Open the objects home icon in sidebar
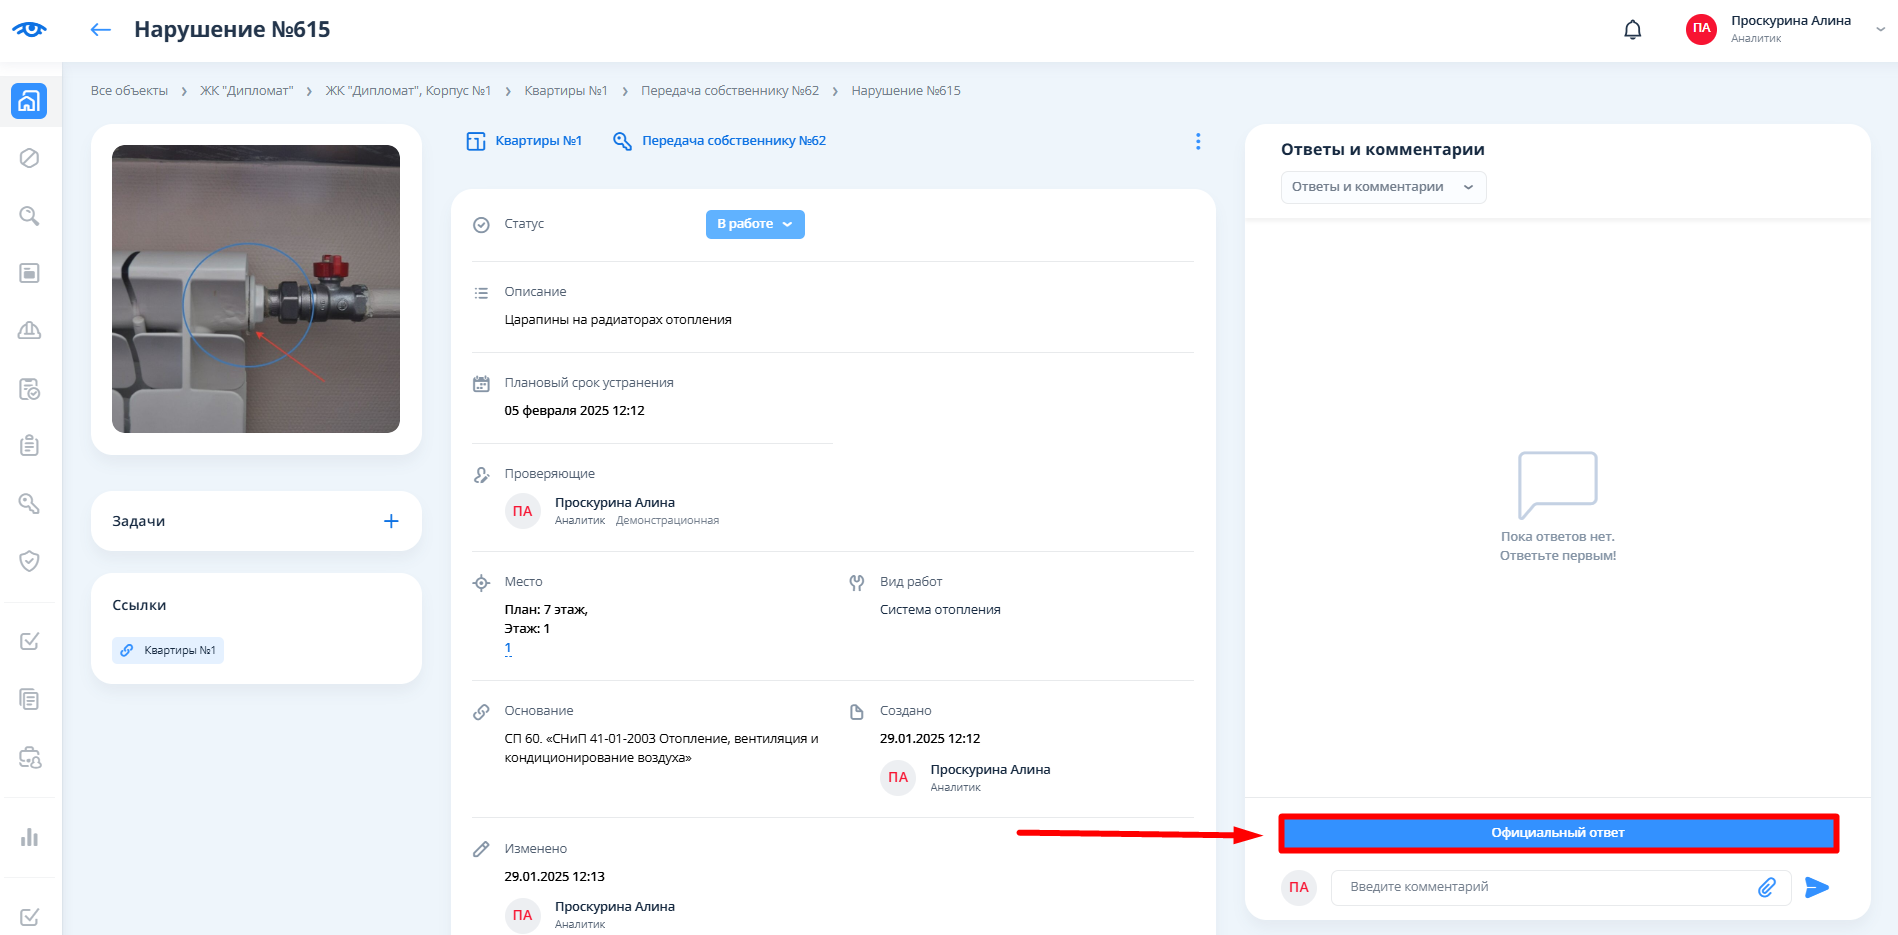 pyautogui.click(x=29, y=101)
